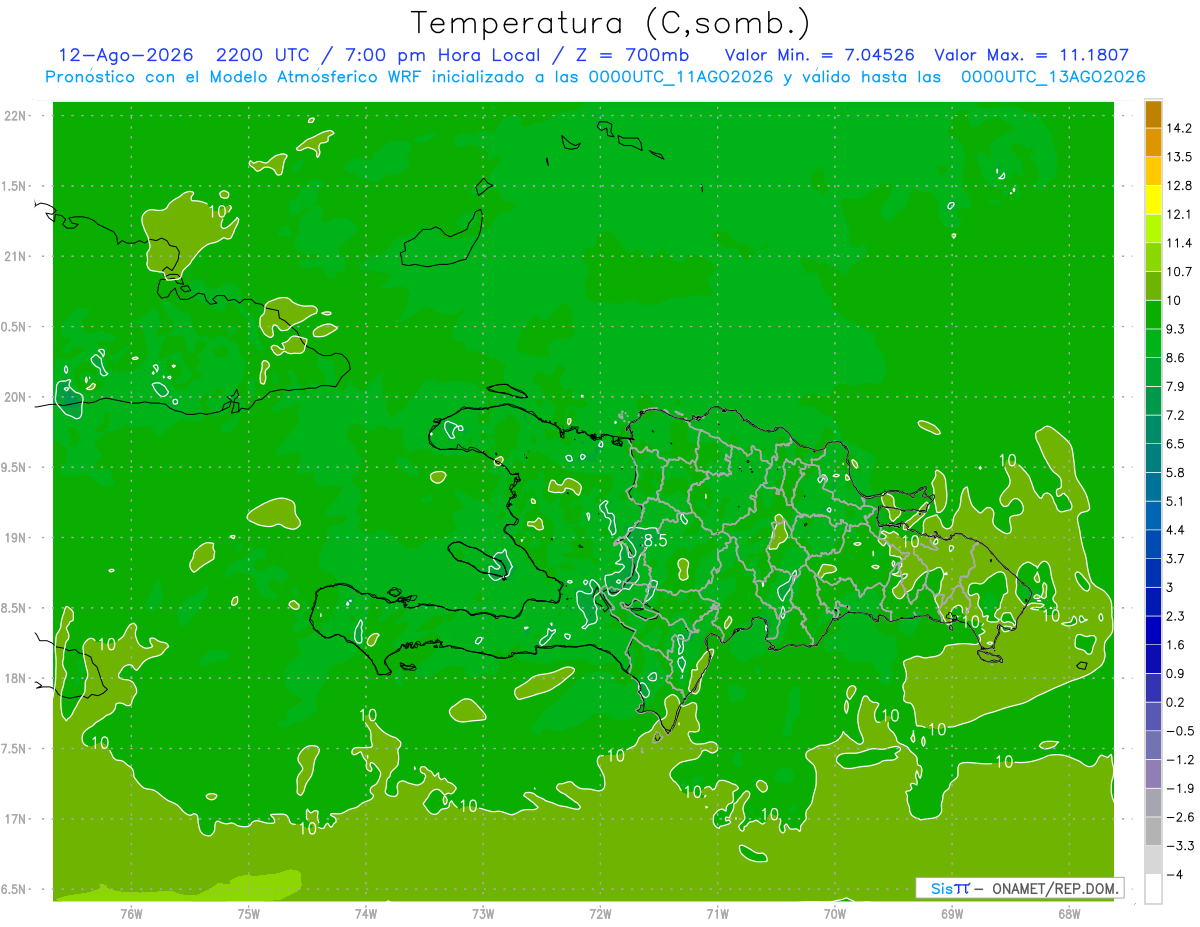Click the '9.3' color scale value
The height and width of the screenshot is (927, 1200).
[1175, 329]
